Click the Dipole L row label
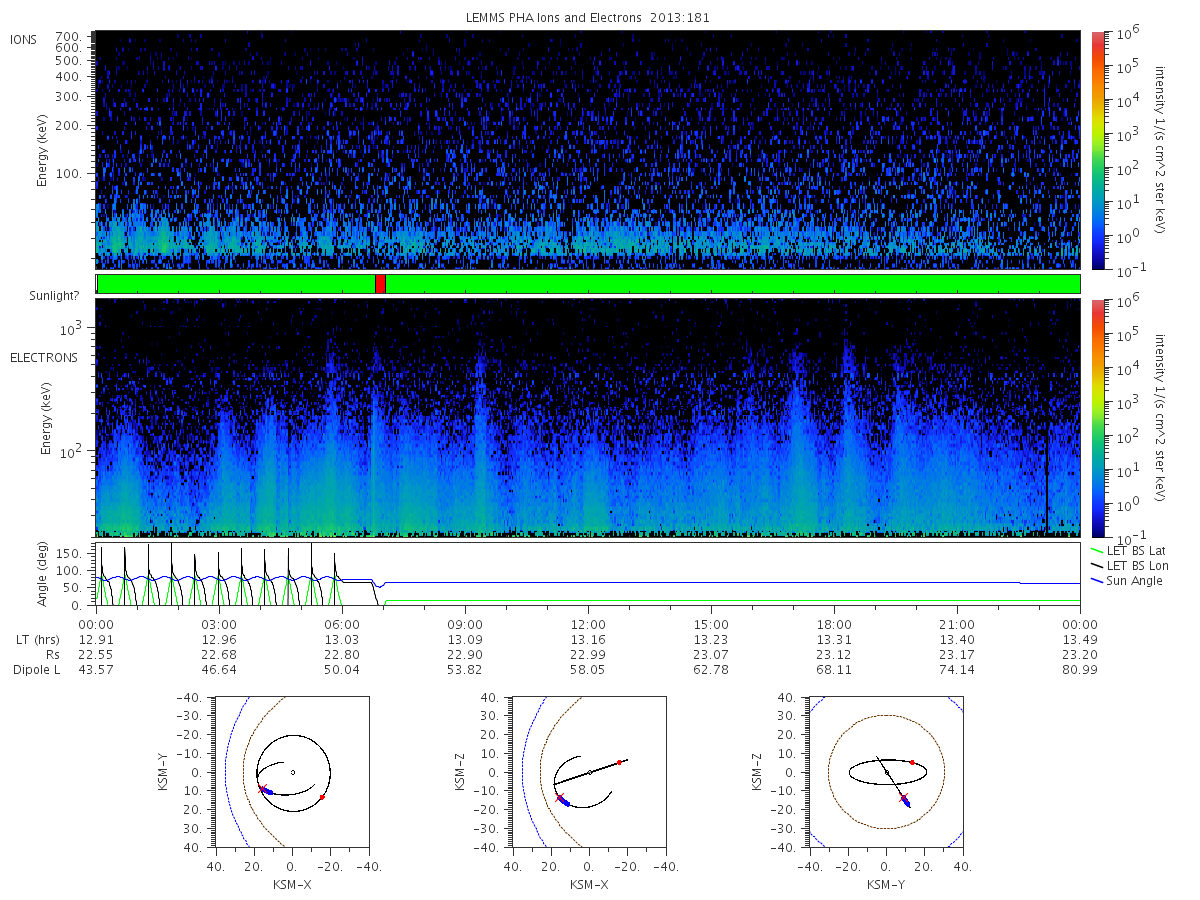 point(36,669)
